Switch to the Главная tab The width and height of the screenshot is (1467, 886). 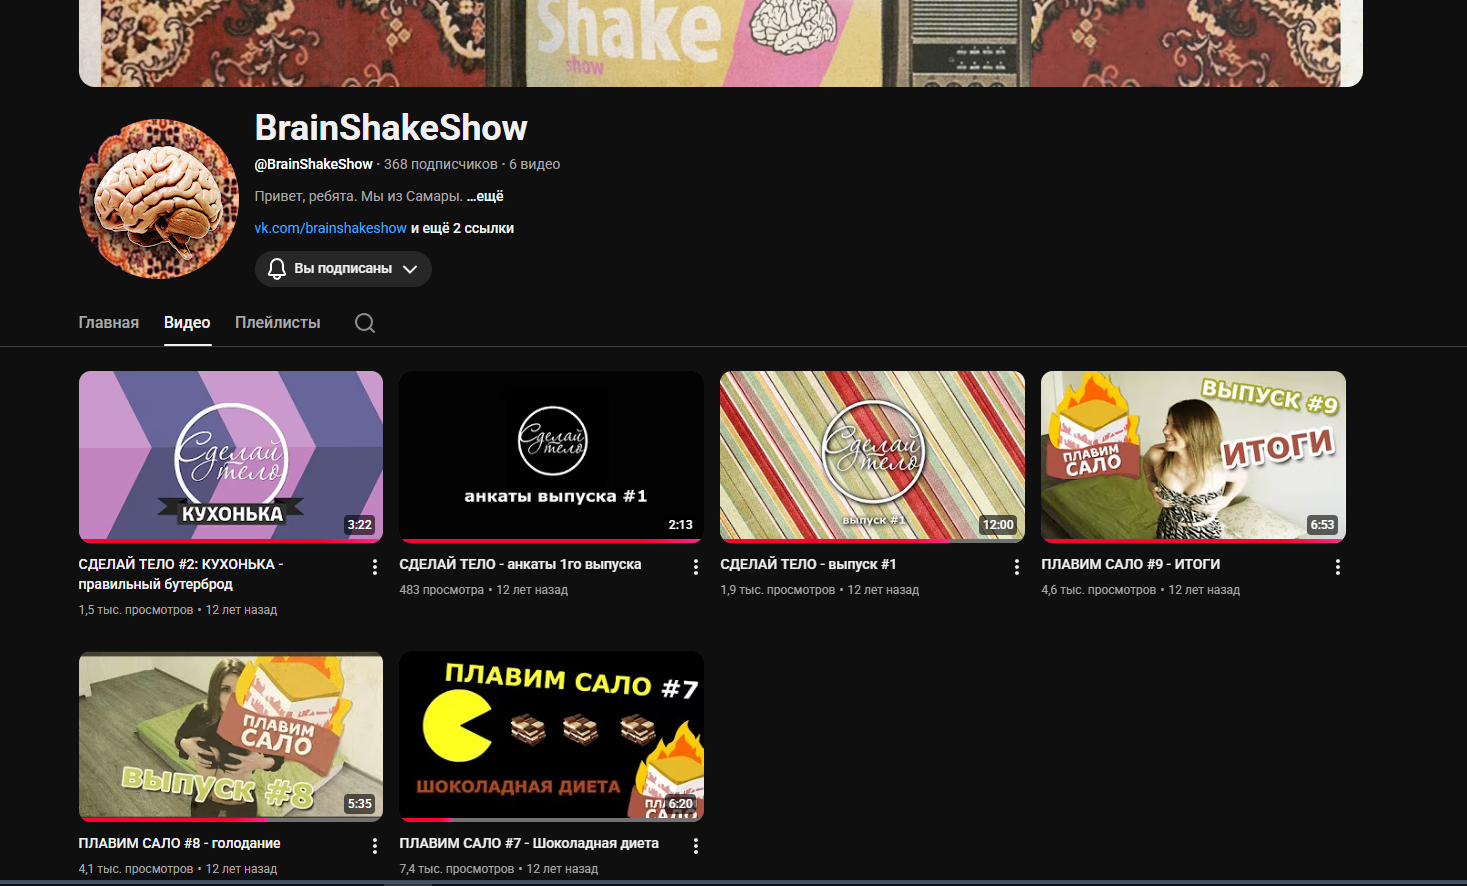(109, 323)
